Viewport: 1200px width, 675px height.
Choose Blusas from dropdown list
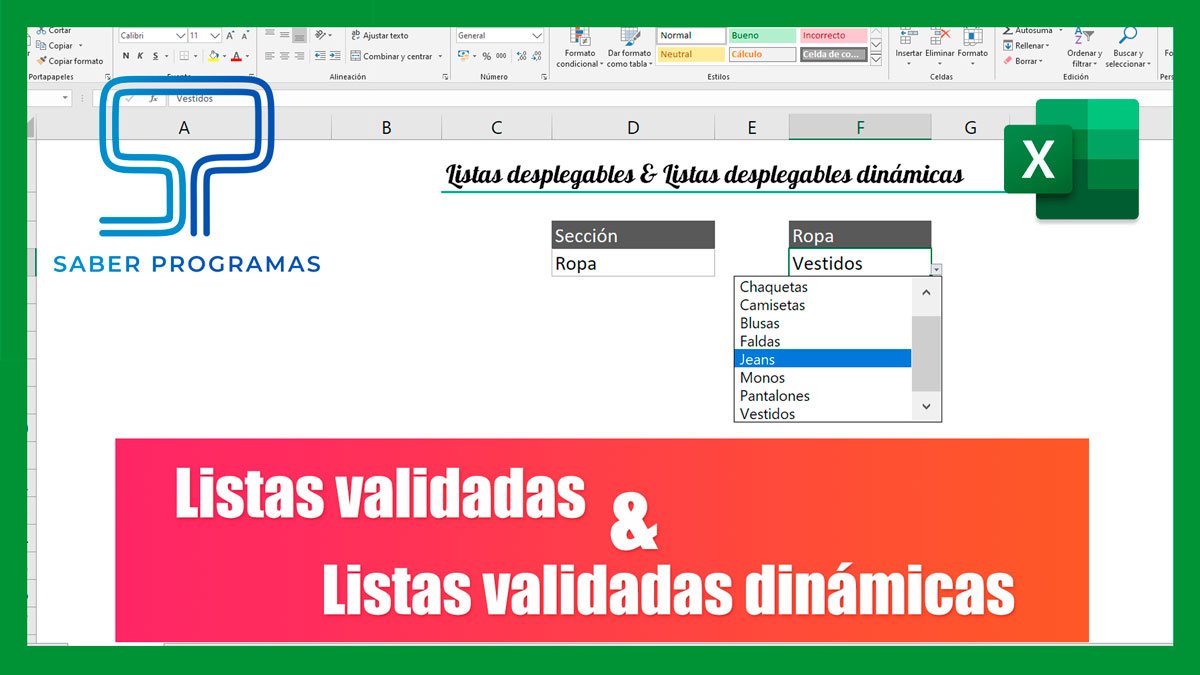[823, 323]
